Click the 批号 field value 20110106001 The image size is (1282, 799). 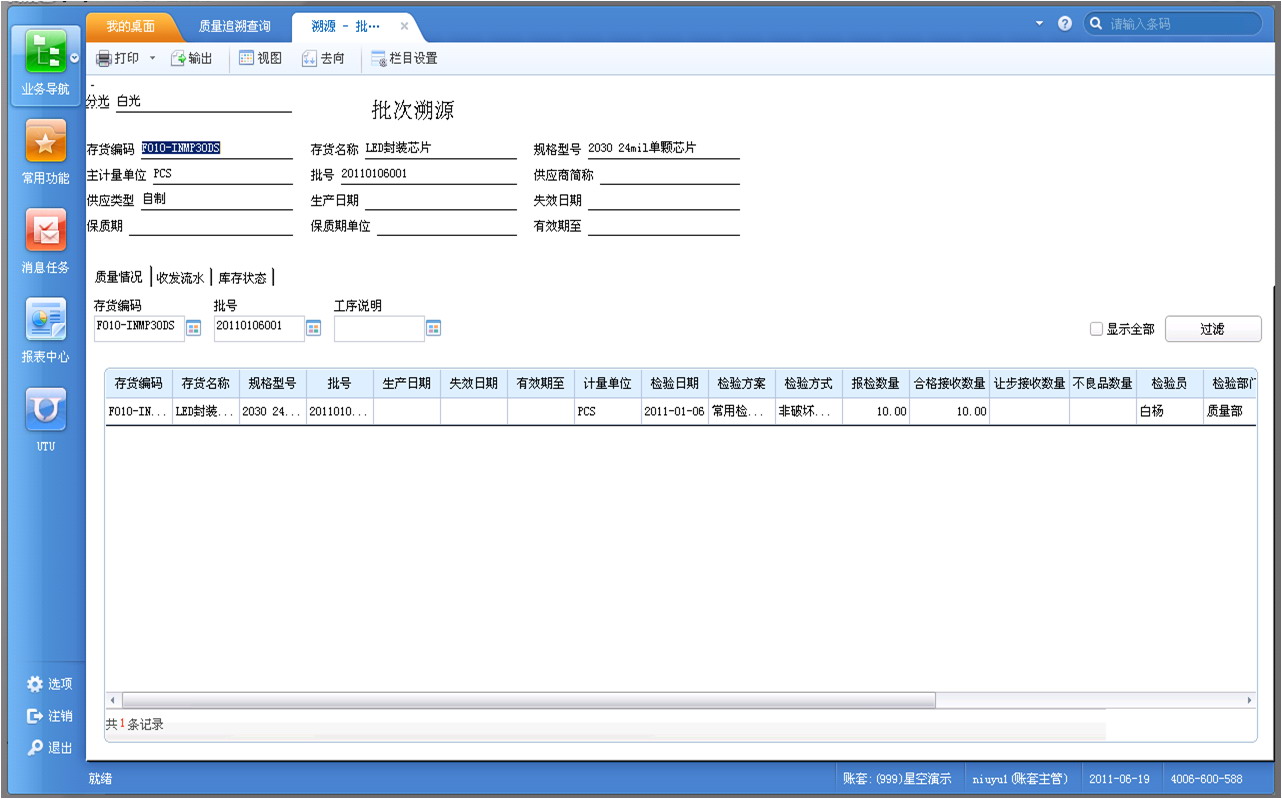point(428,173)
